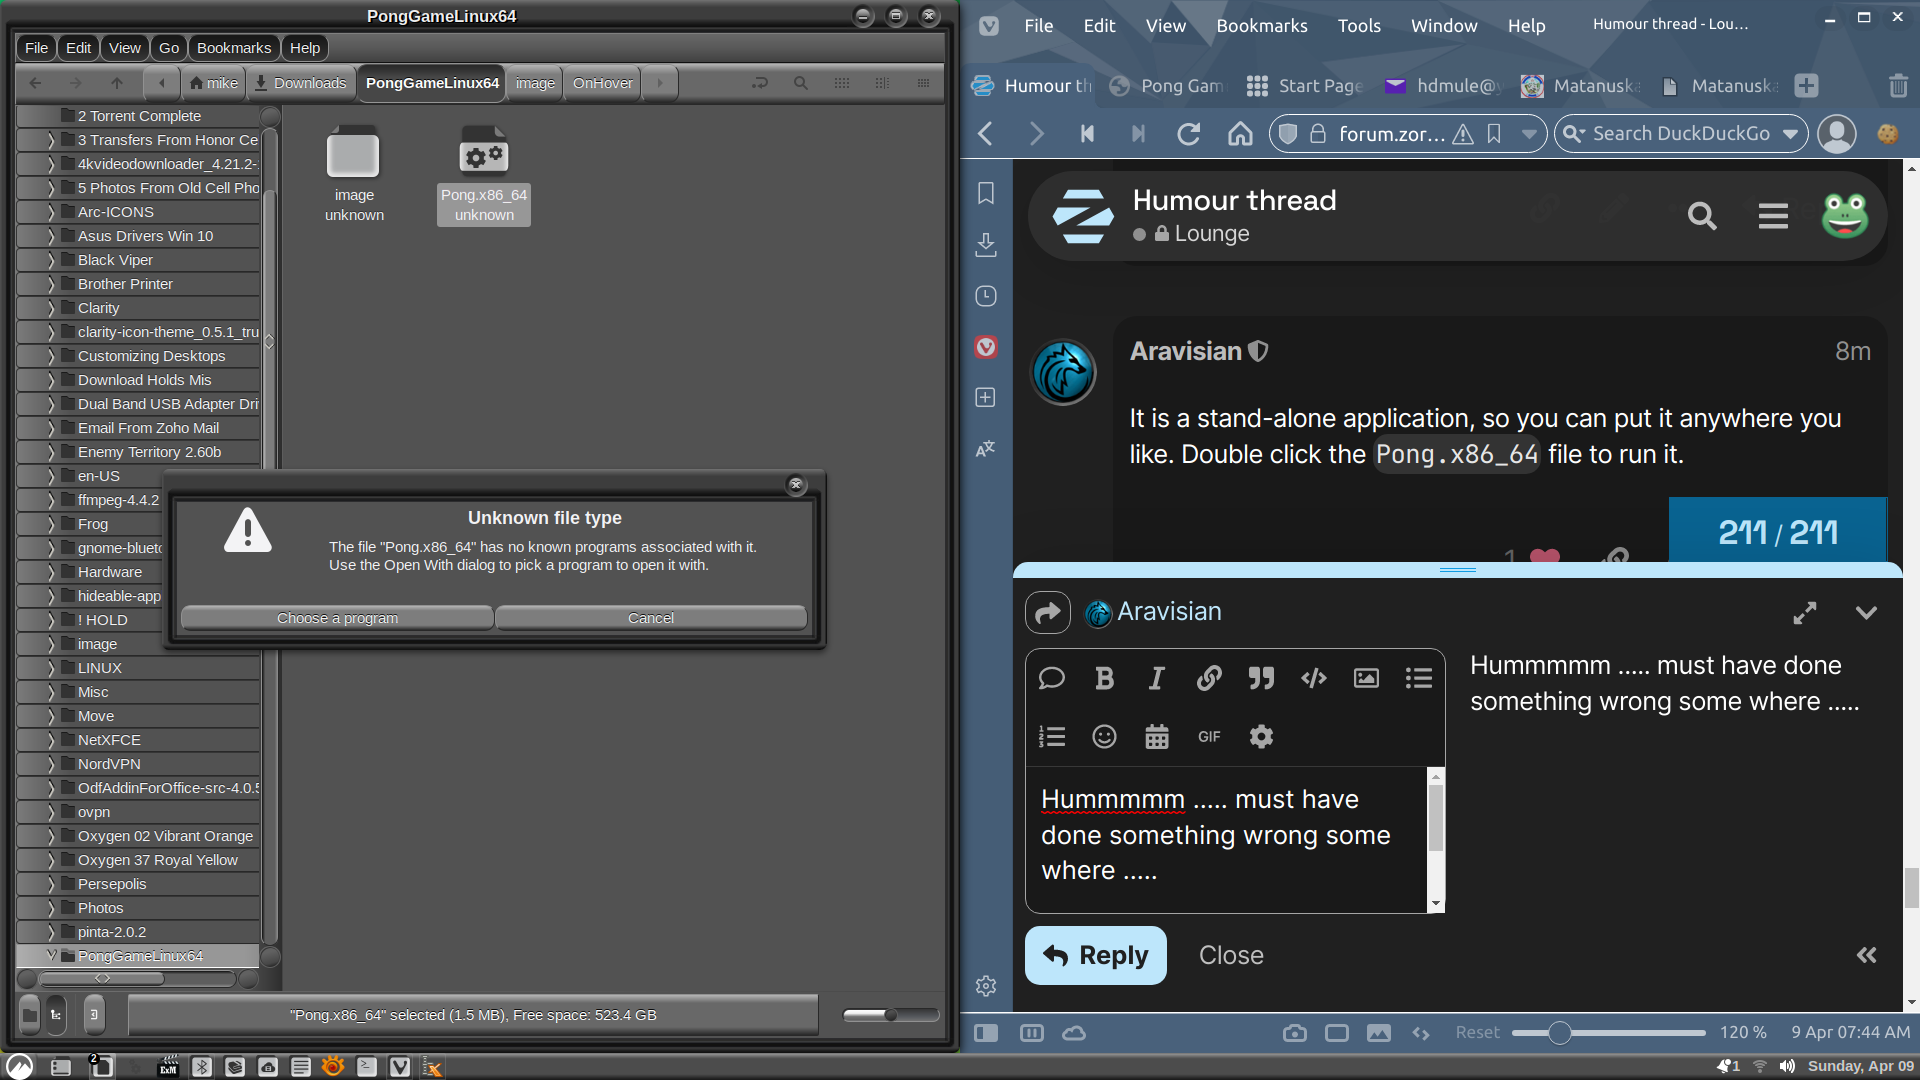
Task: Open the emoji picker in editor
Action: coord(1104,737)
